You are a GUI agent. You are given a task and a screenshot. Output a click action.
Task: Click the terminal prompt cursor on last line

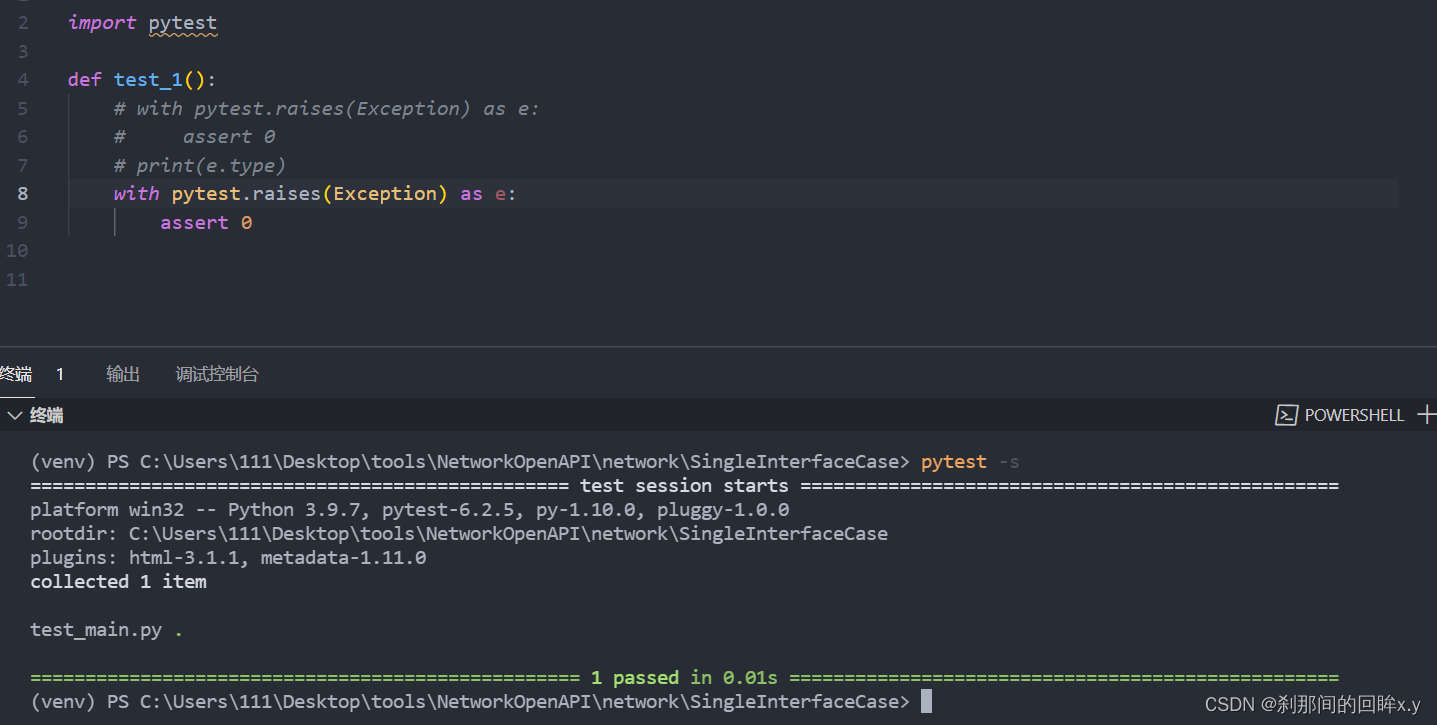926,701
